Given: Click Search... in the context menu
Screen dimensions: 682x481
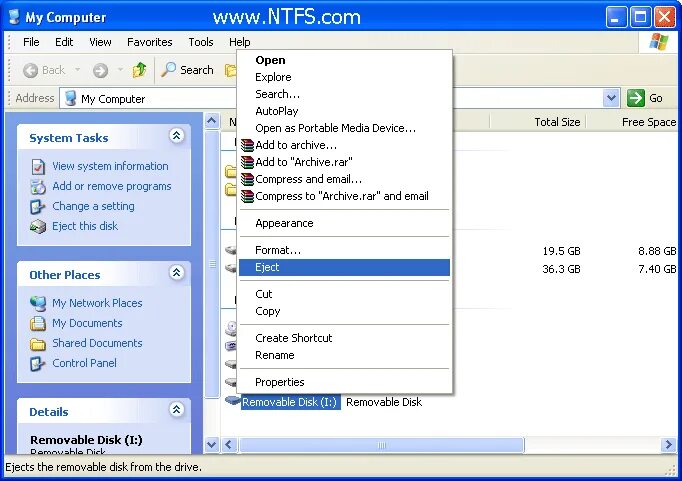Looking at the screenshot, I should 344,94.
